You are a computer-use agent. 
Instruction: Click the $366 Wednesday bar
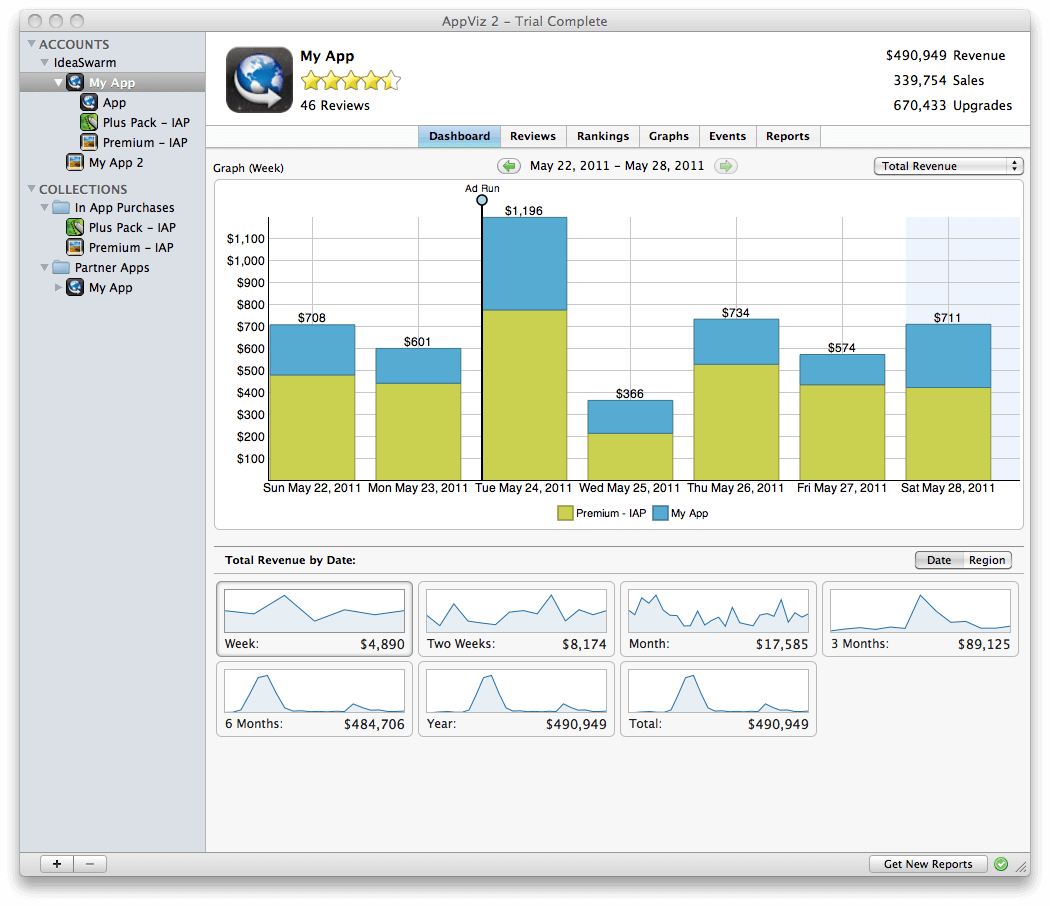pos(630,440)
